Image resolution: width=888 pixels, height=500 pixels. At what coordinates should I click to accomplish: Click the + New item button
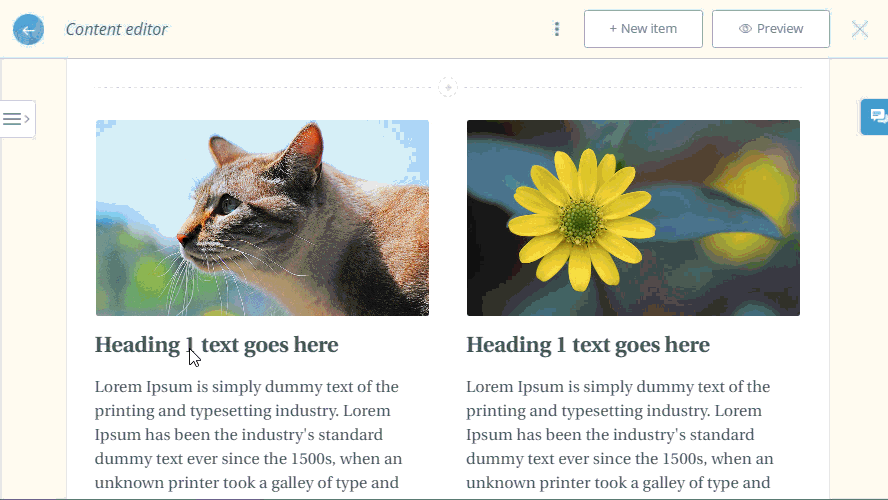click(x=643, y=29)
